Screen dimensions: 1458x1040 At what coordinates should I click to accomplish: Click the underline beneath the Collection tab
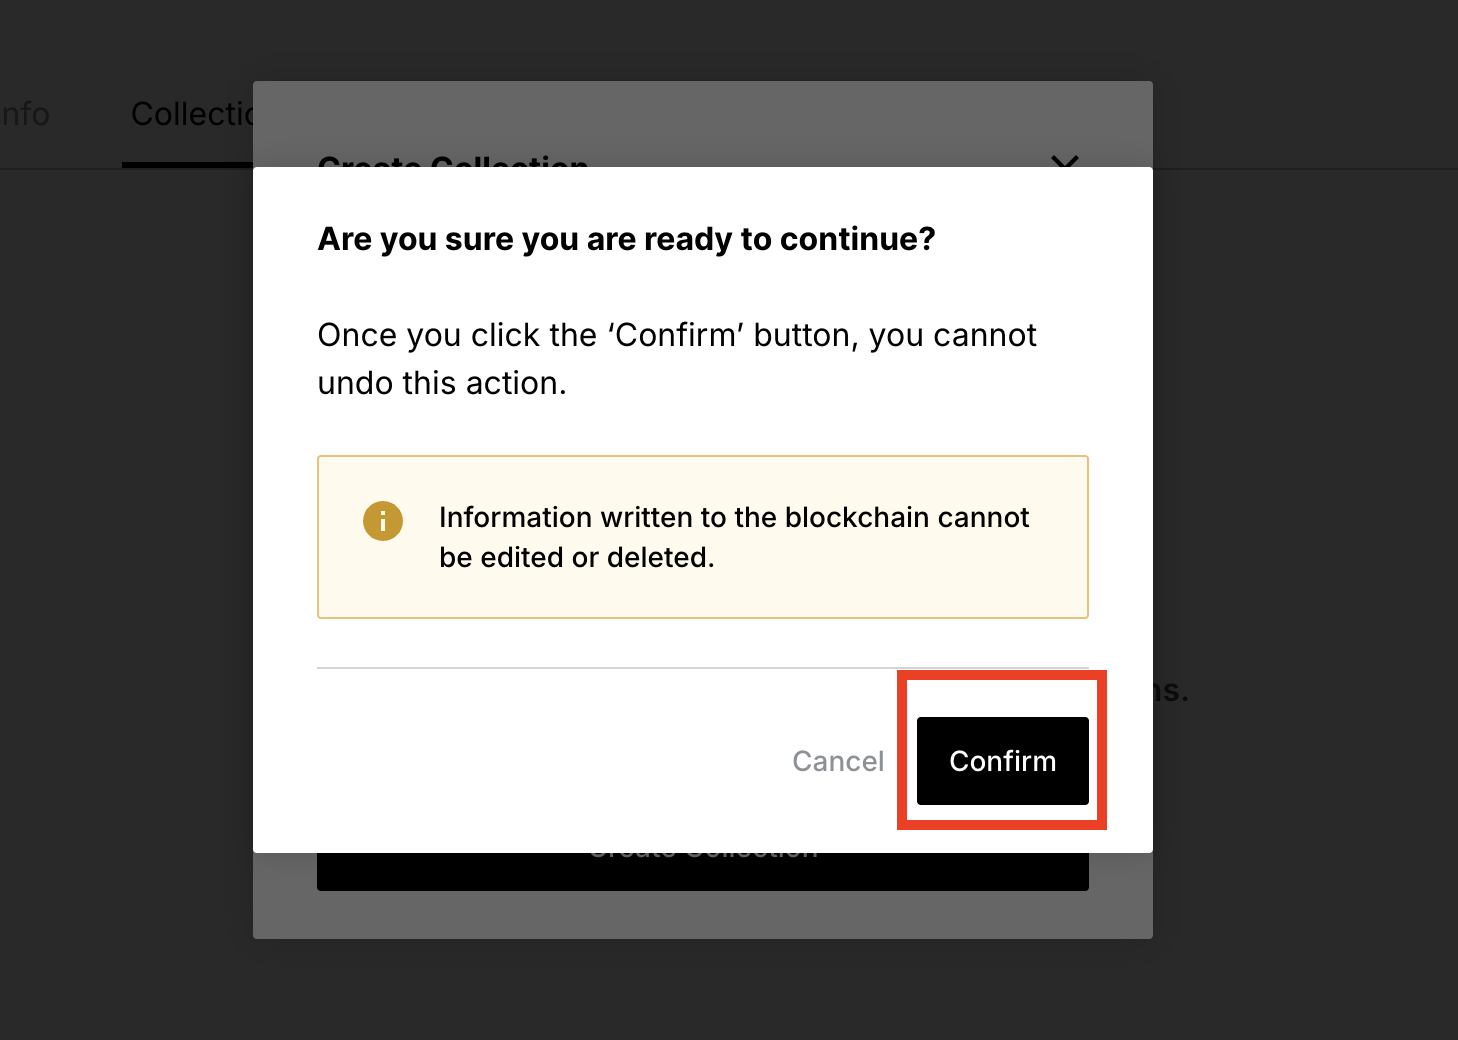tap(187, 165)
